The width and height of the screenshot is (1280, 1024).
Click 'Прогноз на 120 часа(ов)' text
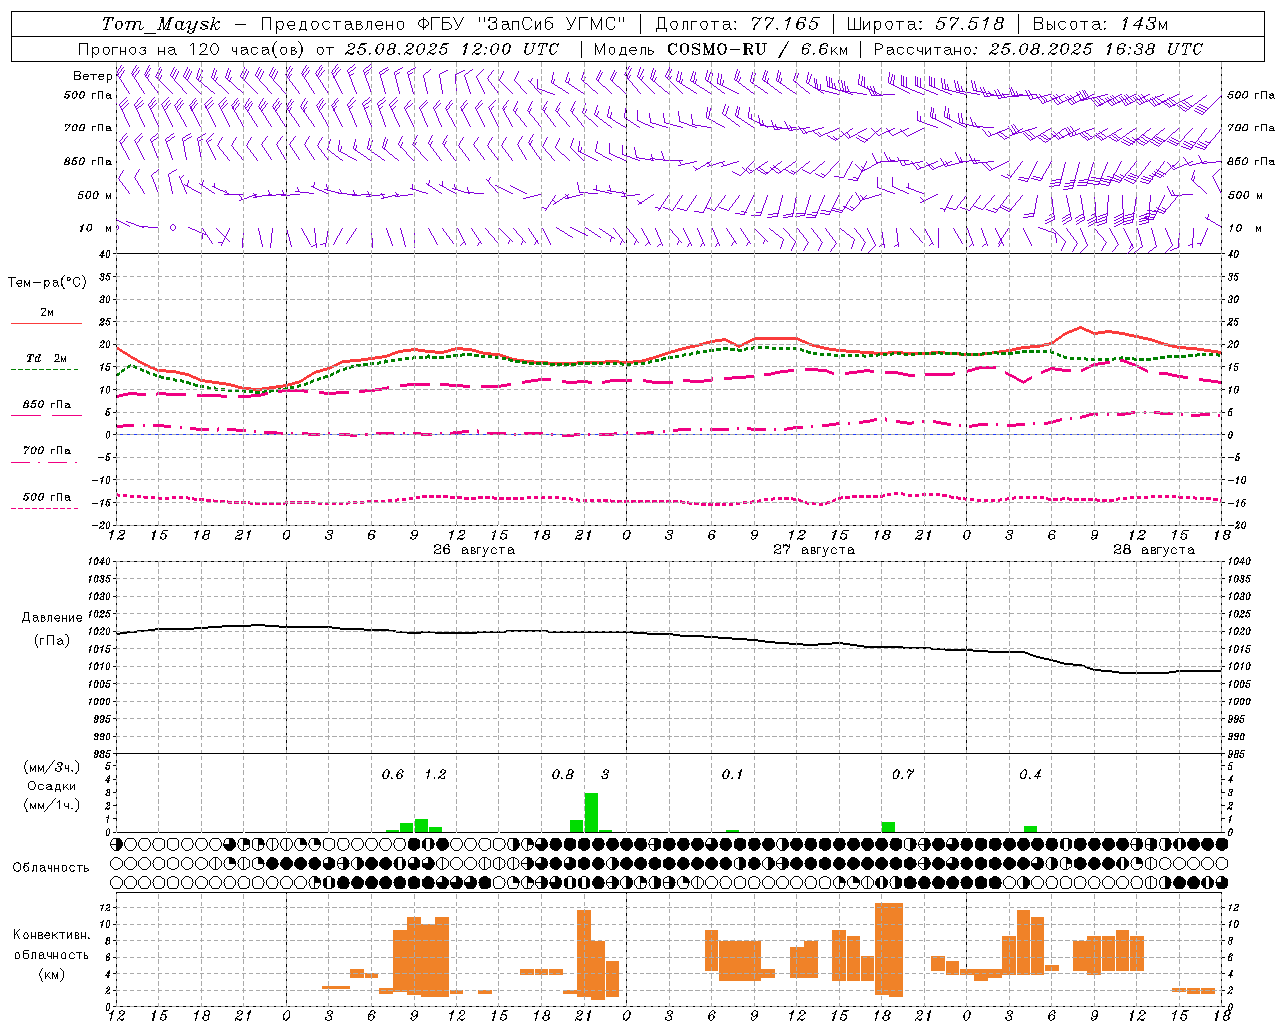[x=192, y=49]
